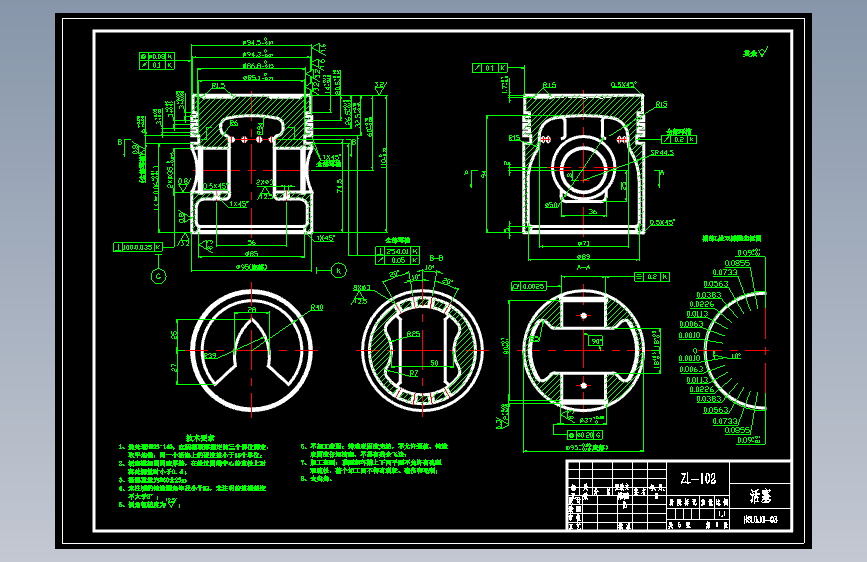Click the R40 radius label
The height and width of the screenshot is (562, 867).
pos(317,307)
